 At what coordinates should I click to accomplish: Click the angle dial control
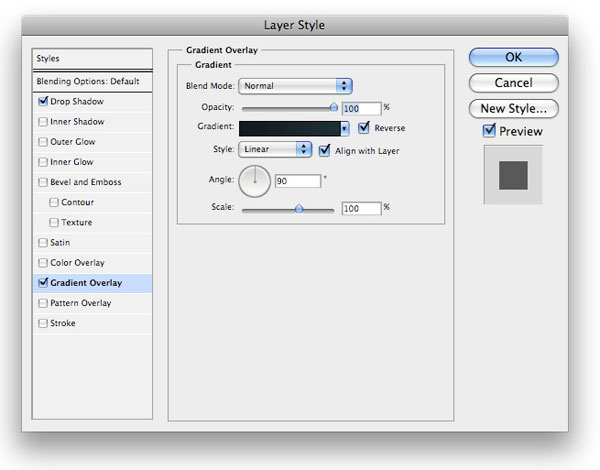[x=254, y=181]
